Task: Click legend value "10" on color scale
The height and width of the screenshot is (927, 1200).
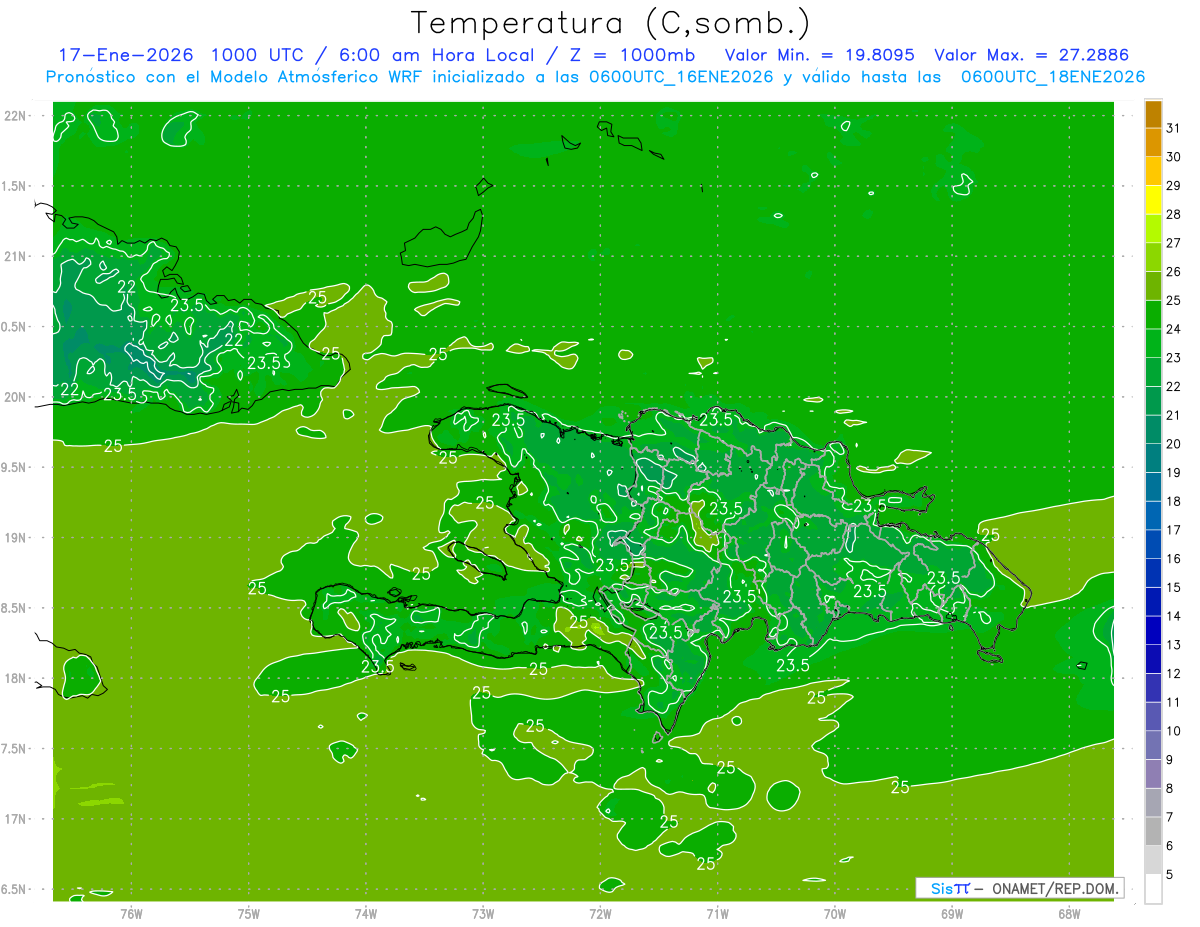Action: coord(1174,731)
